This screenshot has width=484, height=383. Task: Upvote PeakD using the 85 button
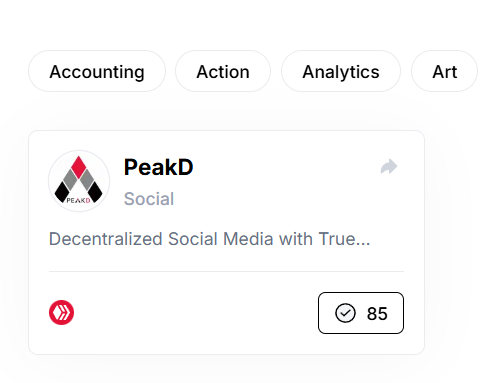click(361, 313)
